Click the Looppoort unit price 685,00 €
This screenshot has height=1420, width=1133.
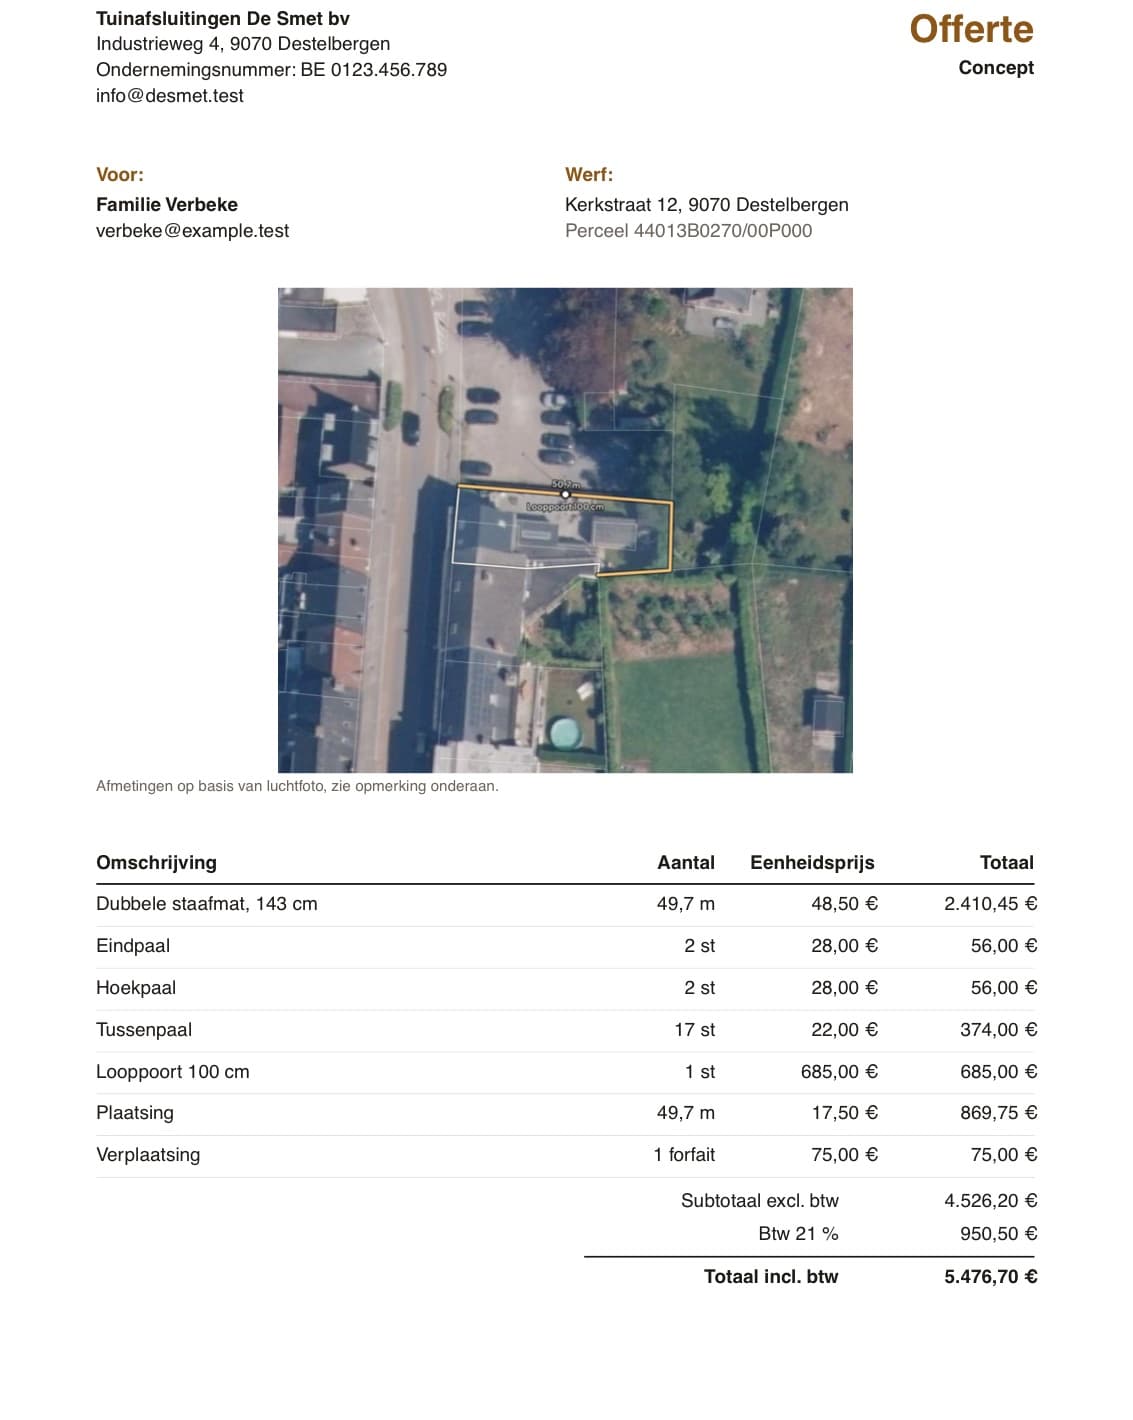coord(839,1072)
